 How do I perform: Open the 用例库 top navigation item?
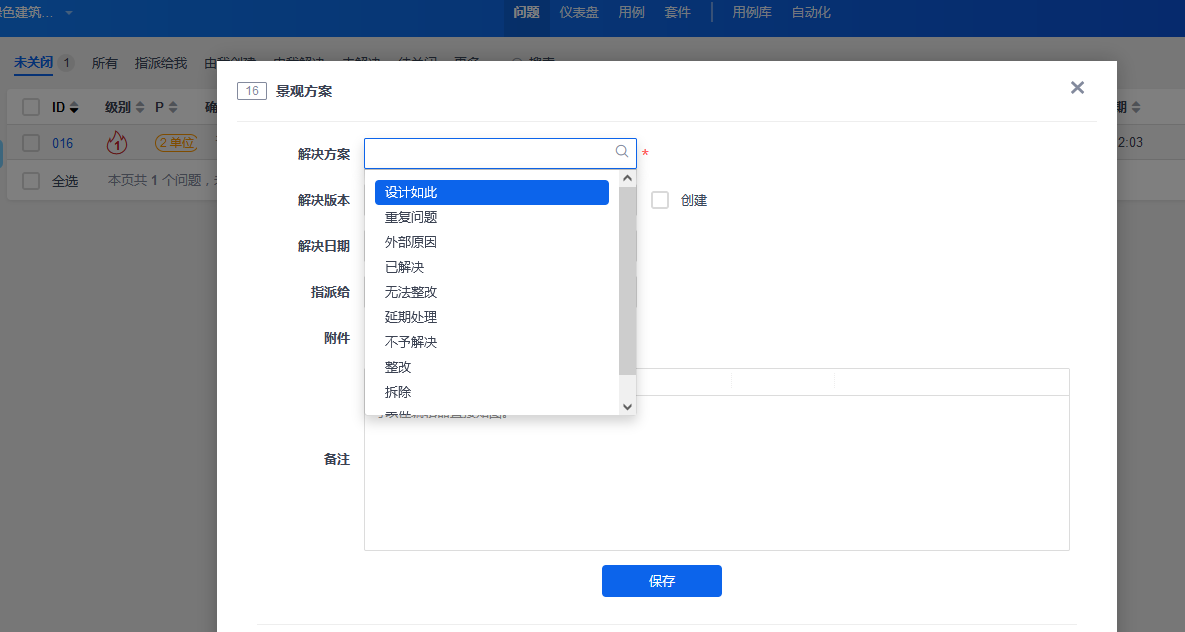751,13
